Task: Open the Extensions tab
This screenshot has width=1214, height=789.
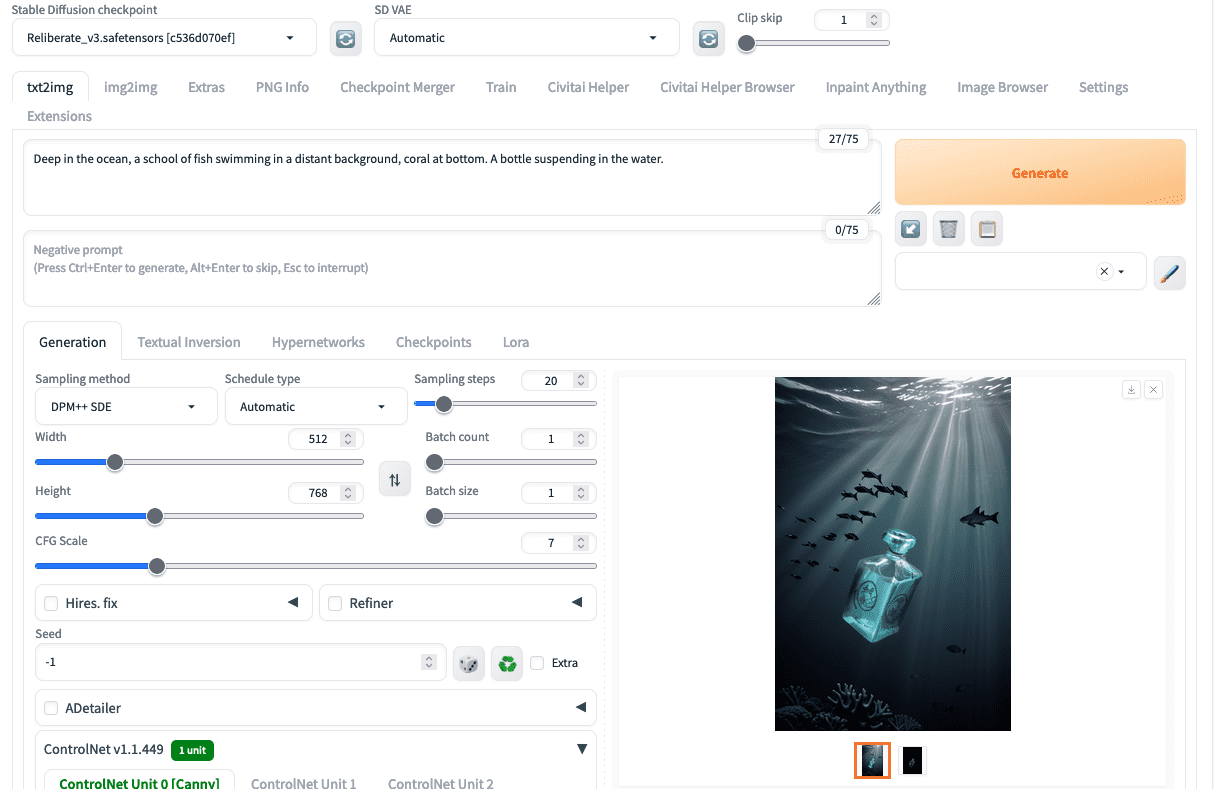Action: tap(59, 116)
